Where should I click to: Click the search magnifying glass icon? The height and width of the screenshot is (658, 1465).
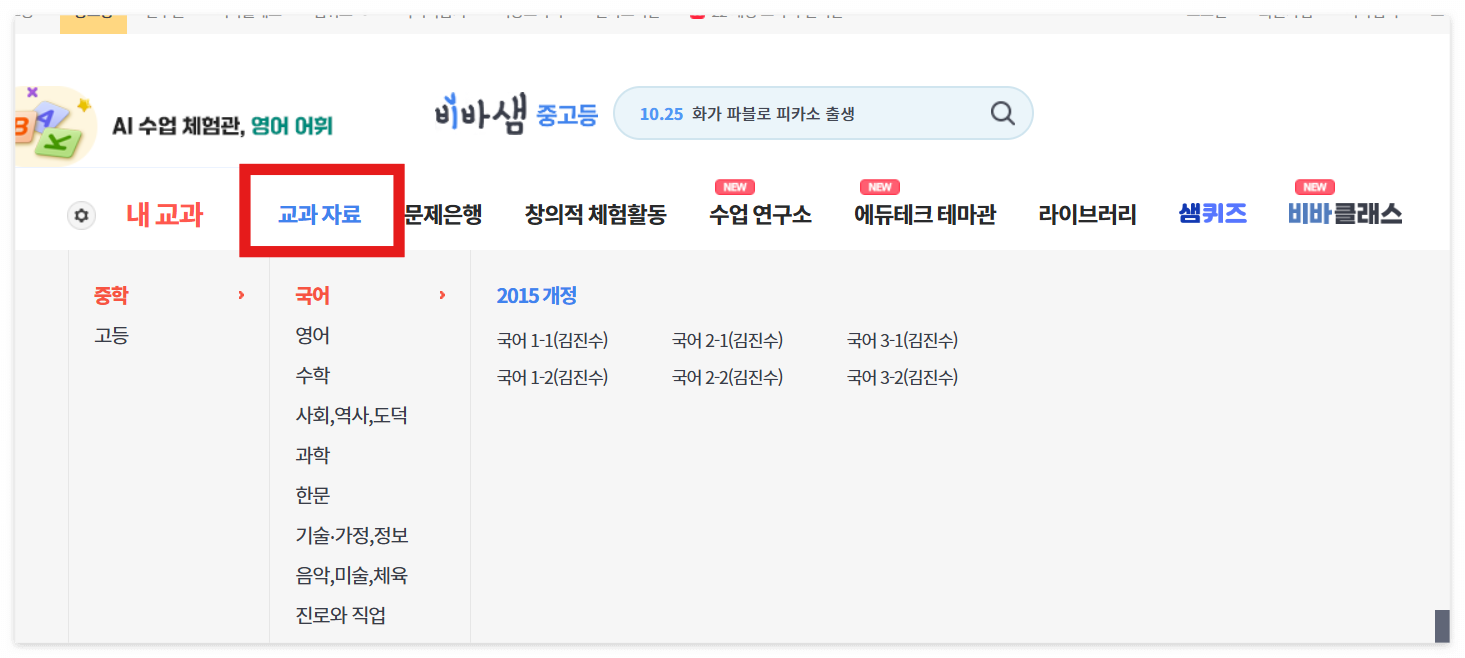coord(1001,113)
